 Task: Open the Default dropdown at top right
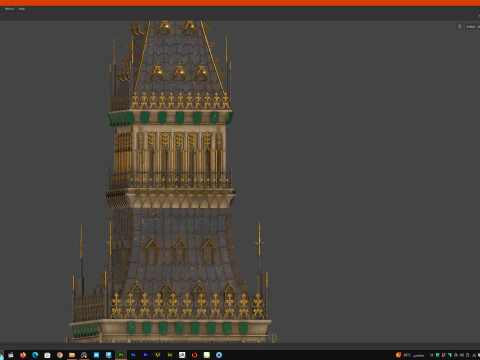coord(473,27)
